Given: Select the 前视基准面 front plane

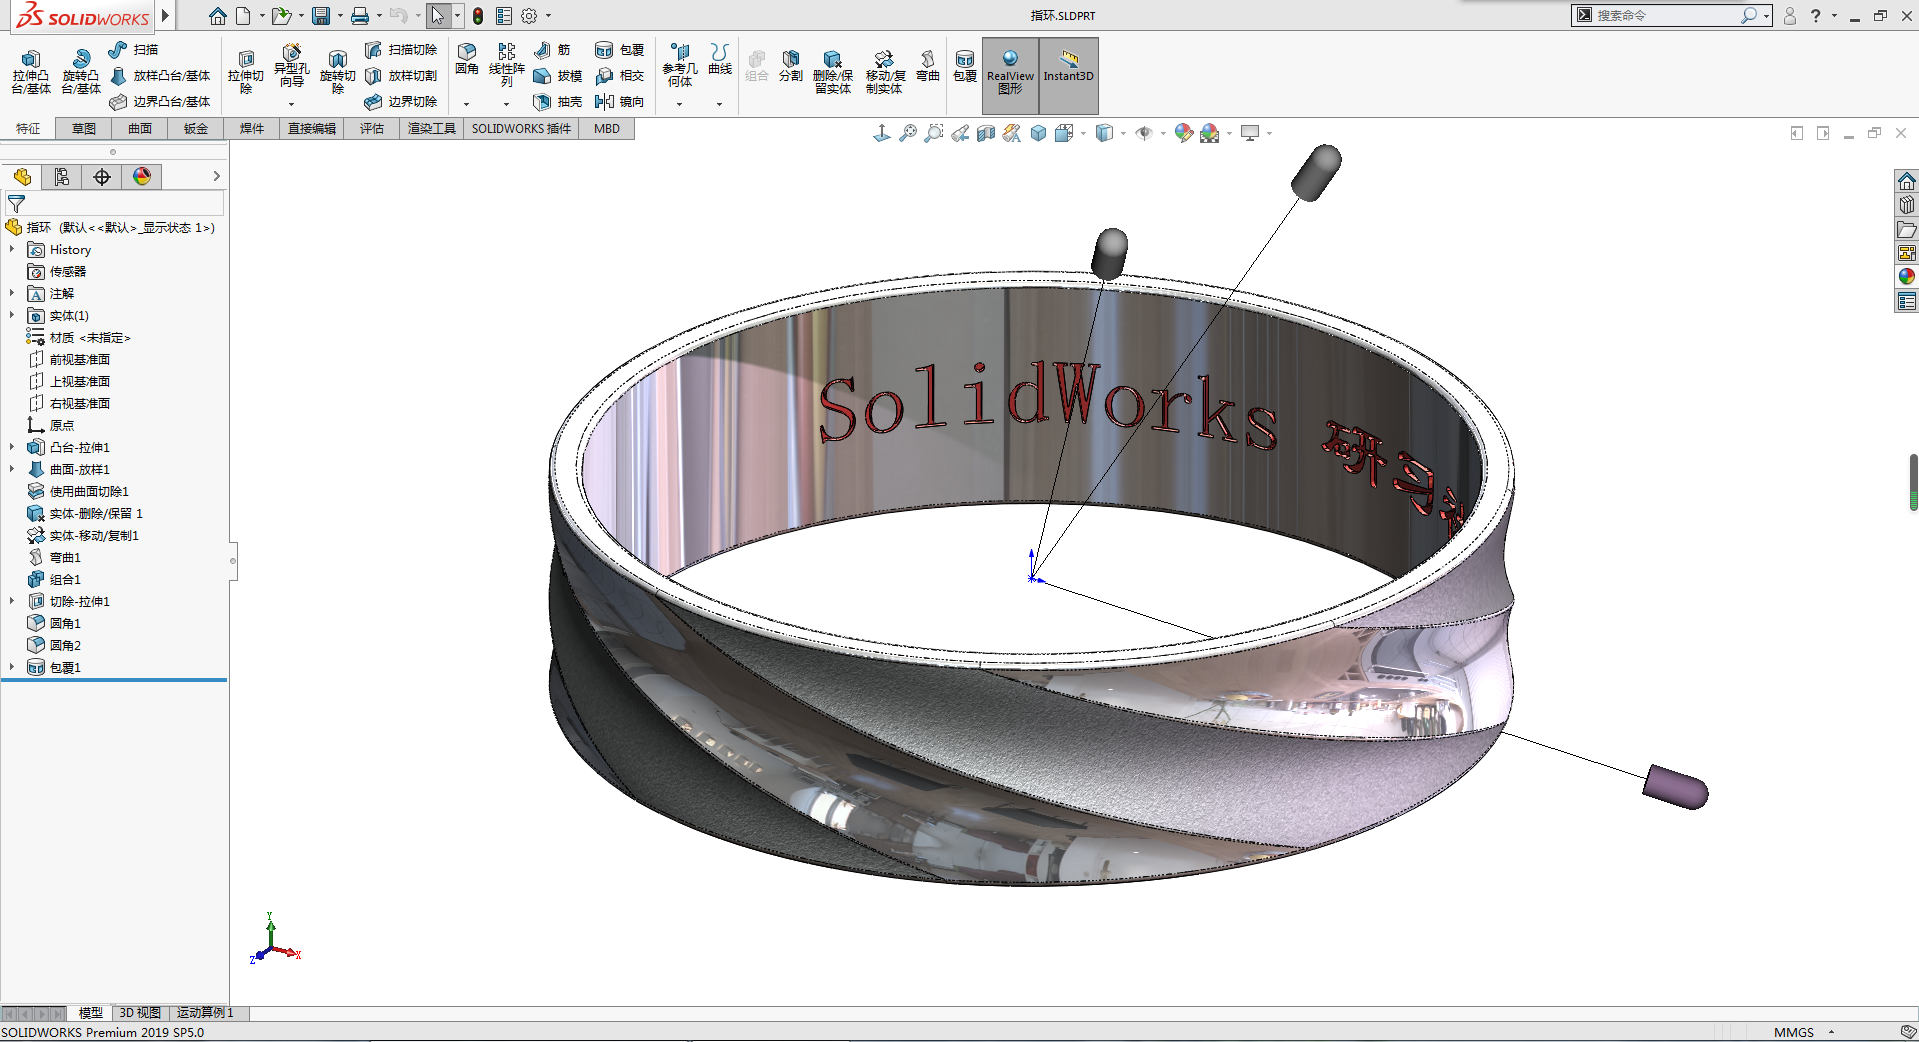Looking at the screenshot, I should coord(69,359).
